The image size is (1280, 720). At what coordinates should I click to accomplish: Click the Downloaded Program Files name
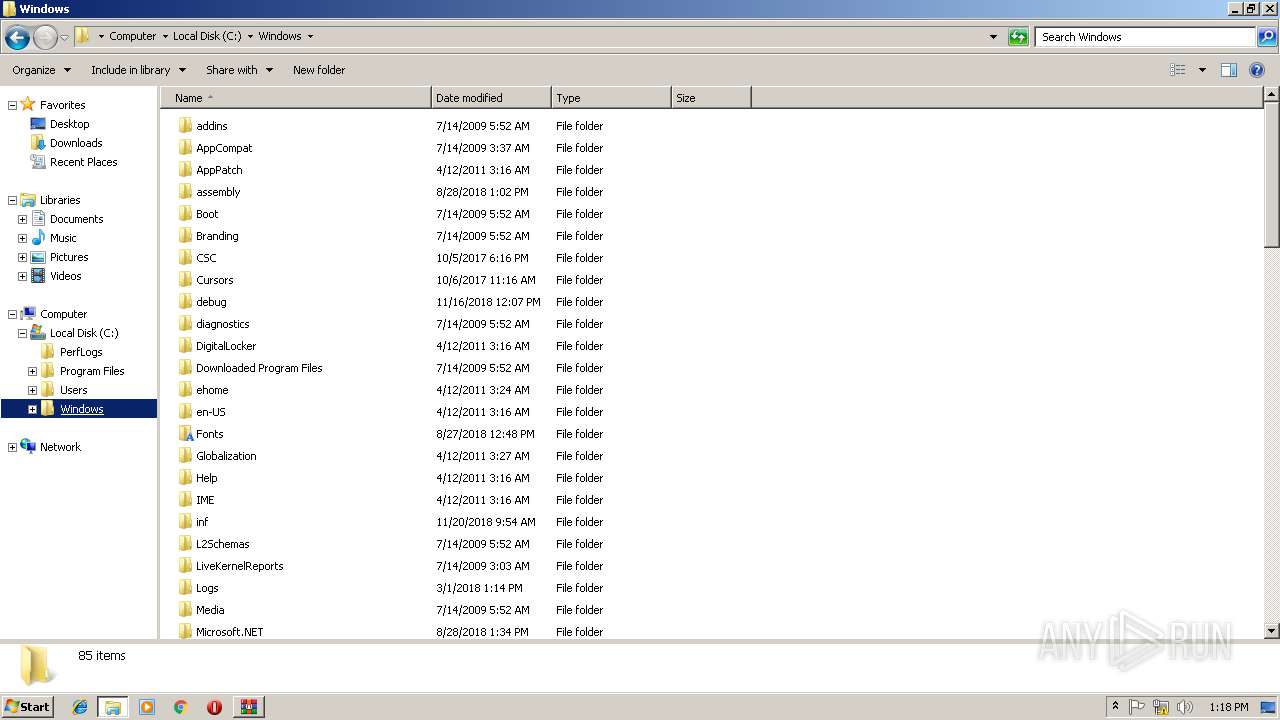pos(259,368)
